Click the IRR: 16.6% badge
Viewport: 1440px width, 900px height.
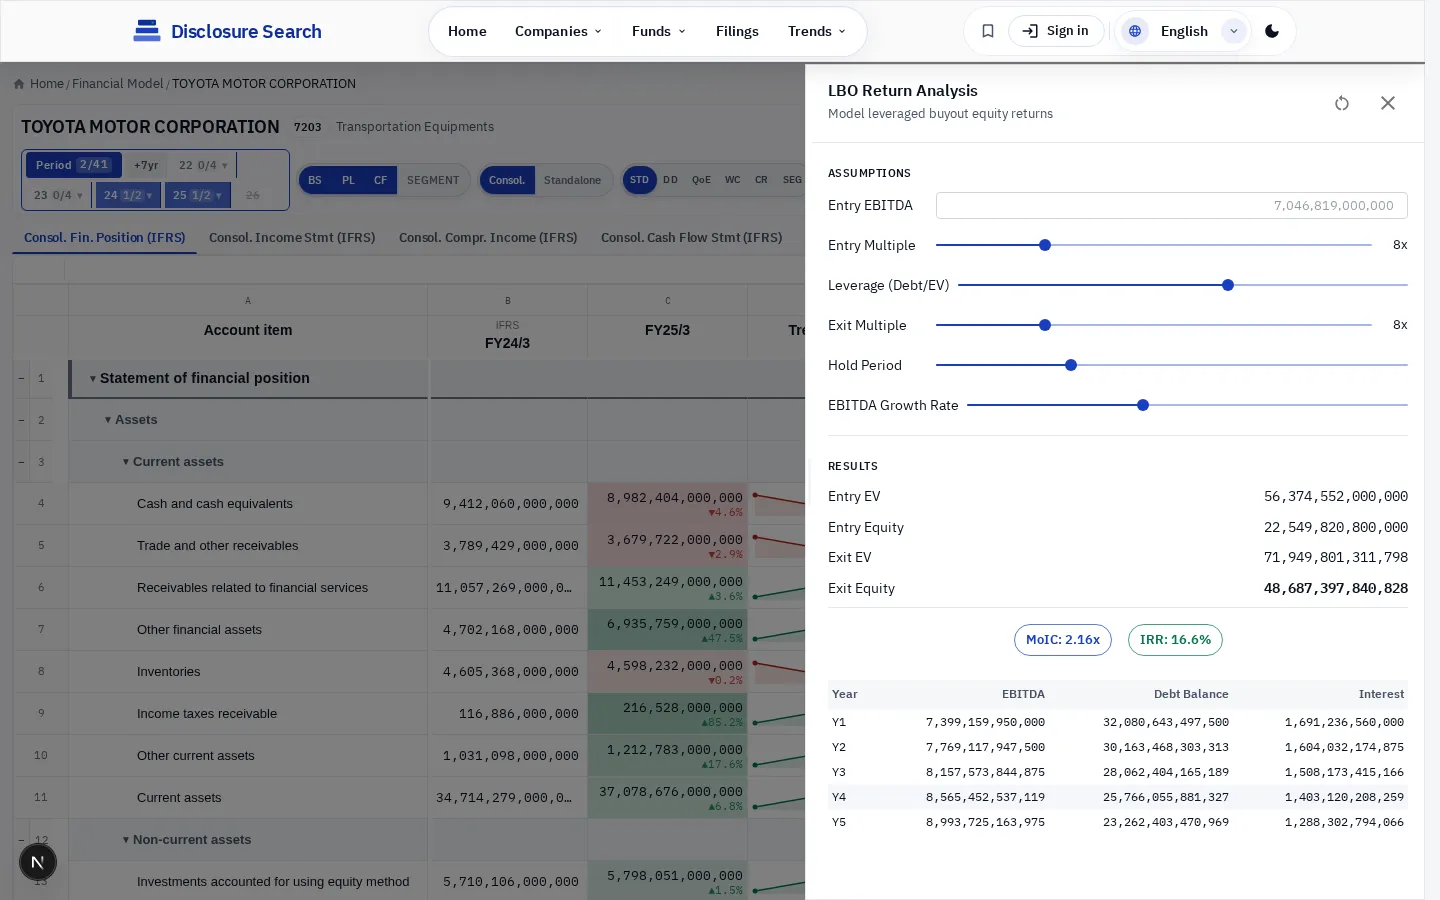[x=1175, y=640]
